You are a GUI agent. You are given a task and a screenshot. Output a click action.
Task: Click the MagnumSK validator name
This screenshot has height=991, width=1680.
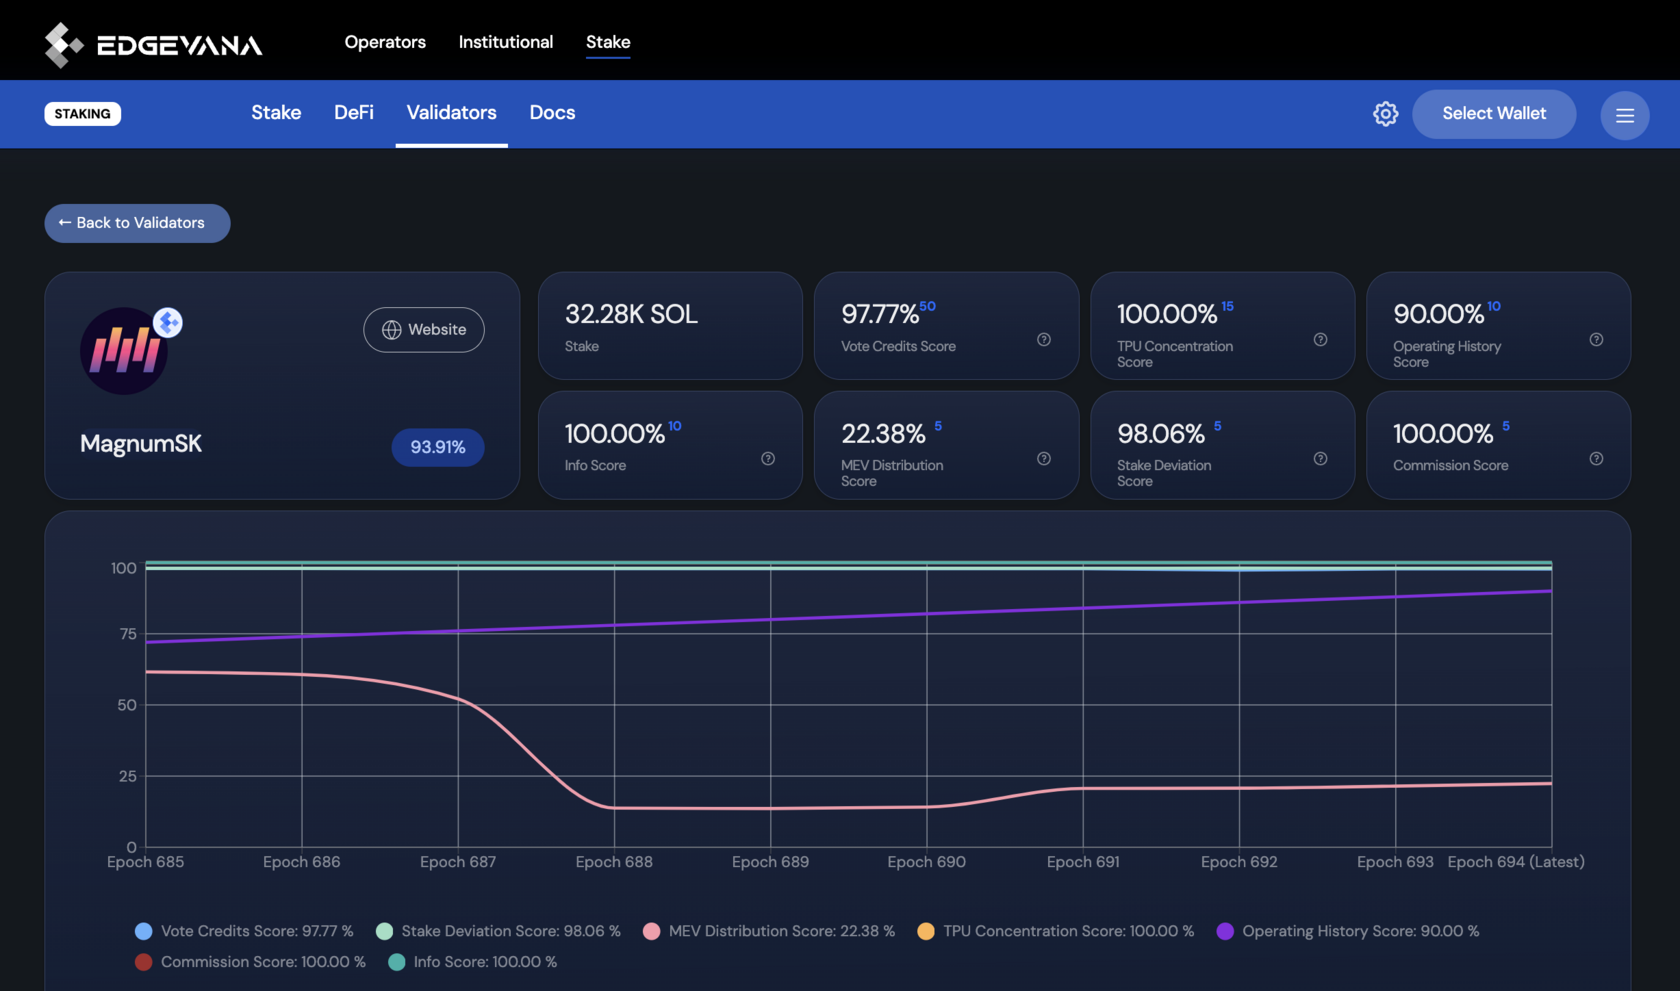coord(141,444)
